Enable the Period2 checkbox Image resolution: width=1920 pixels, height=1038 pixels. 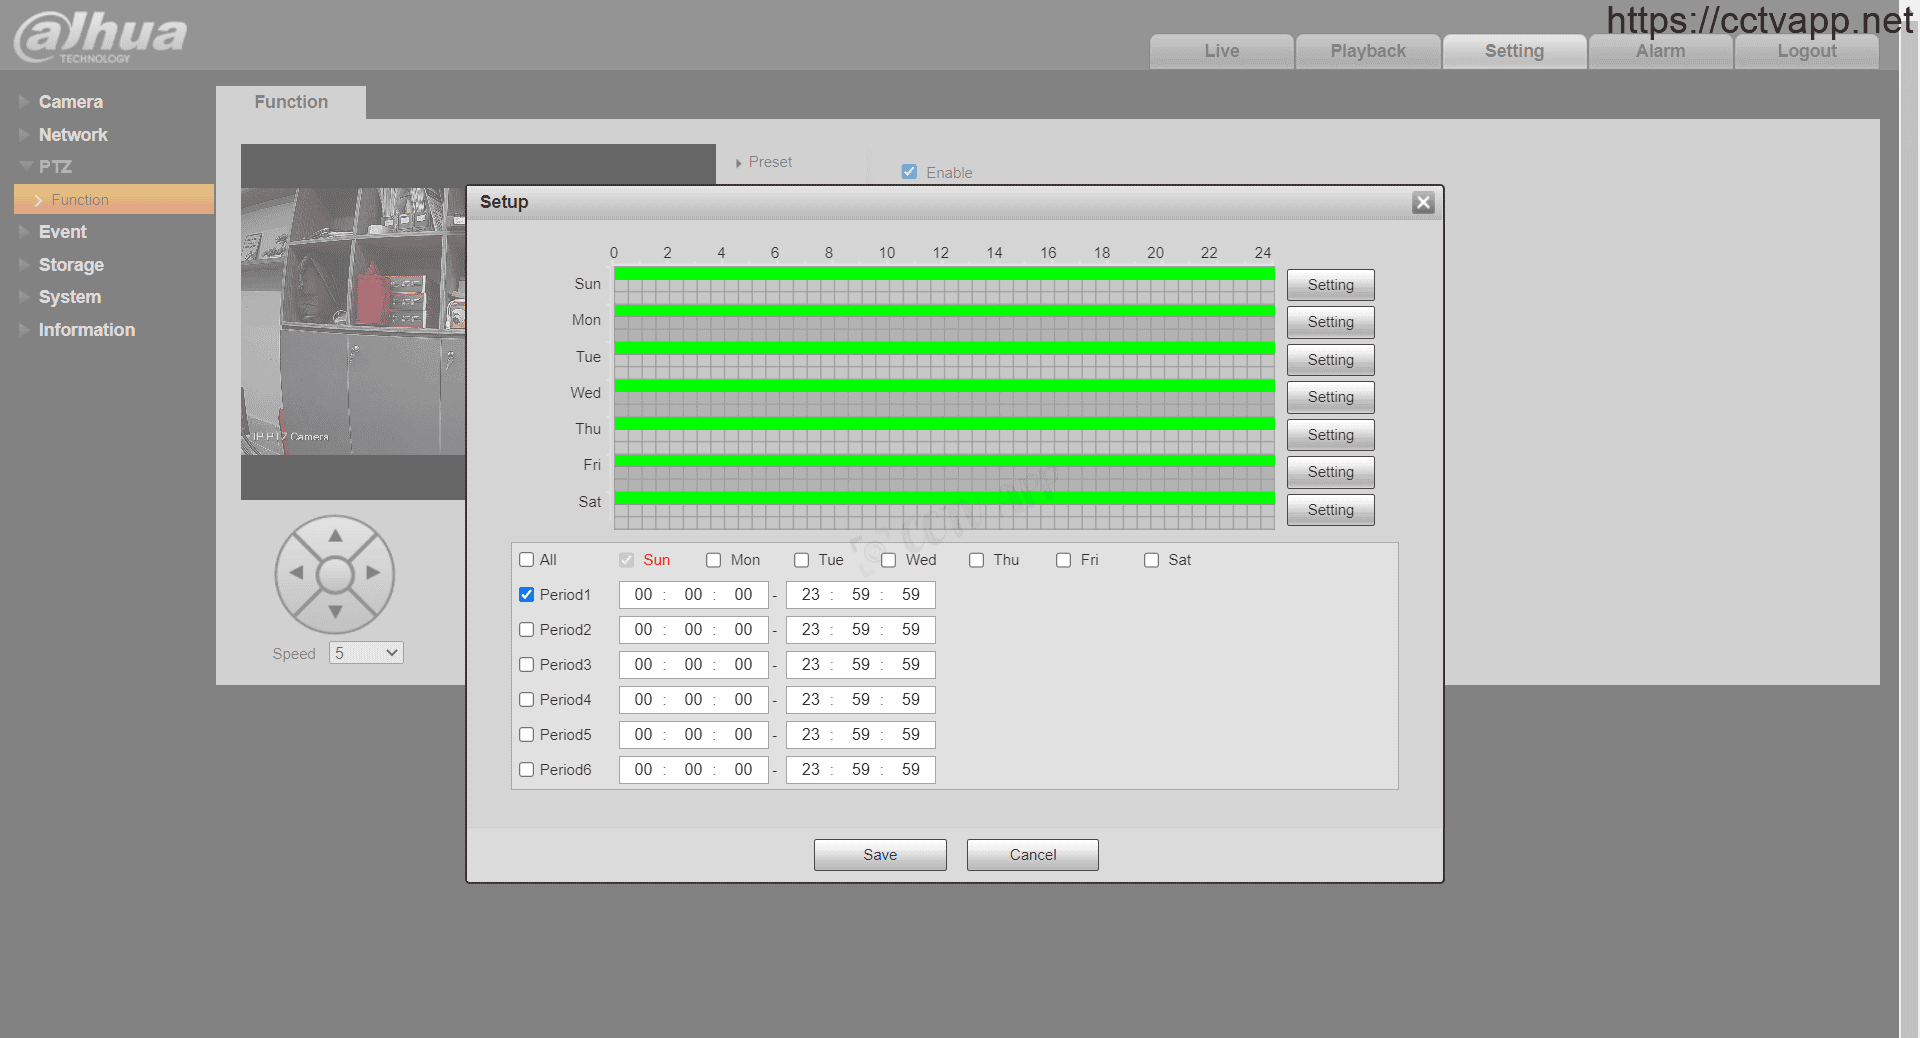tap(527, 630)
